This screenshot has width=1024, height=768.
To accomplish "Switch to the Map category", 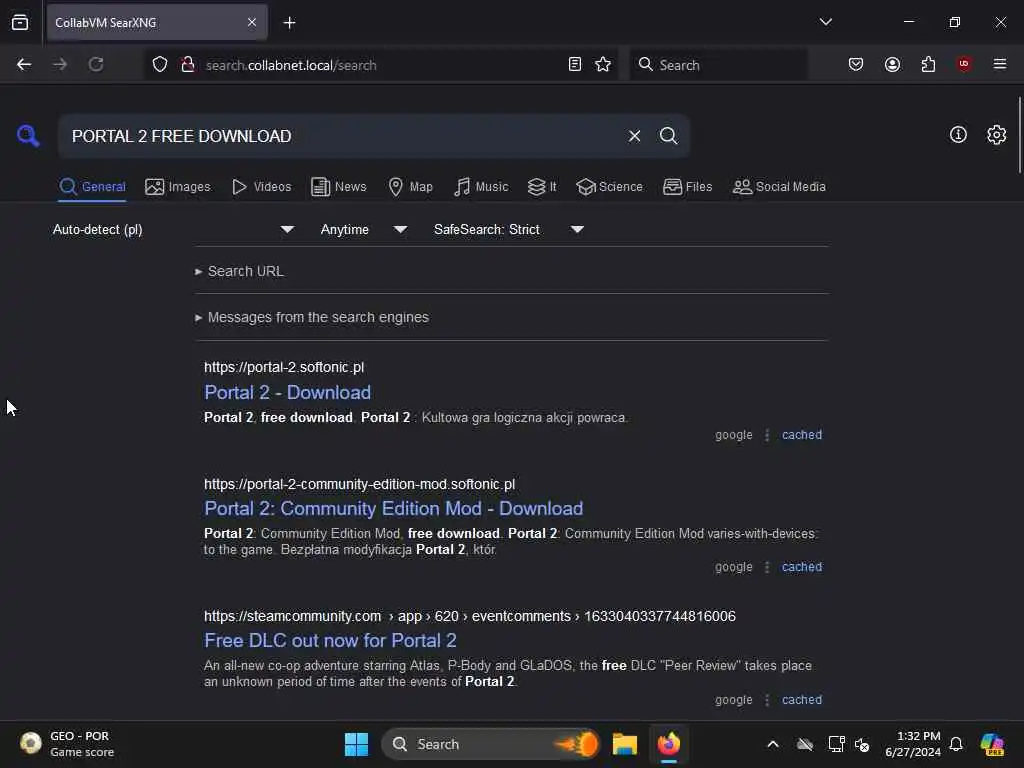I will tap(410, 187).
